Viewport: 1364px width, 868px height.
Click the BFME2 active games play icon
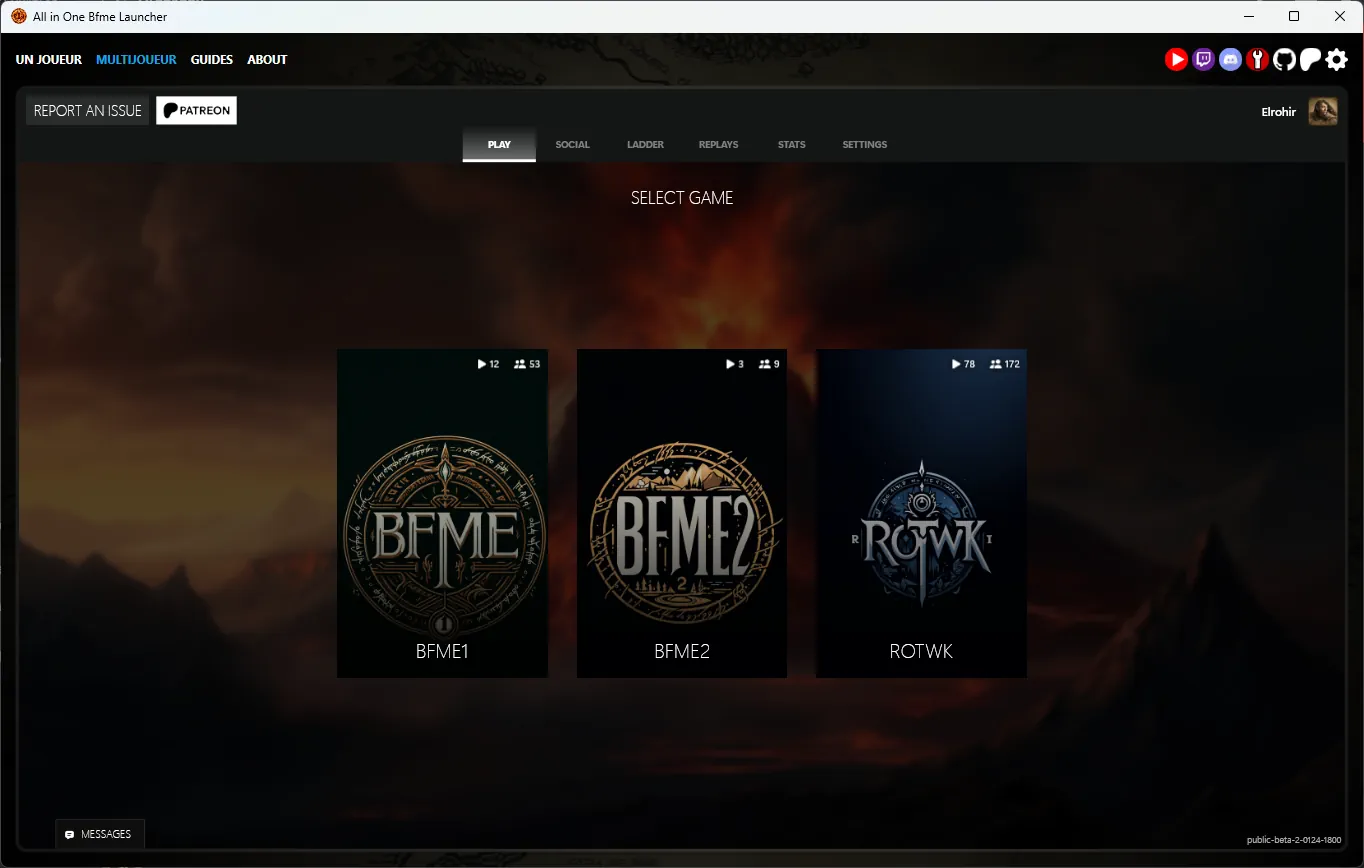point(730,364)
